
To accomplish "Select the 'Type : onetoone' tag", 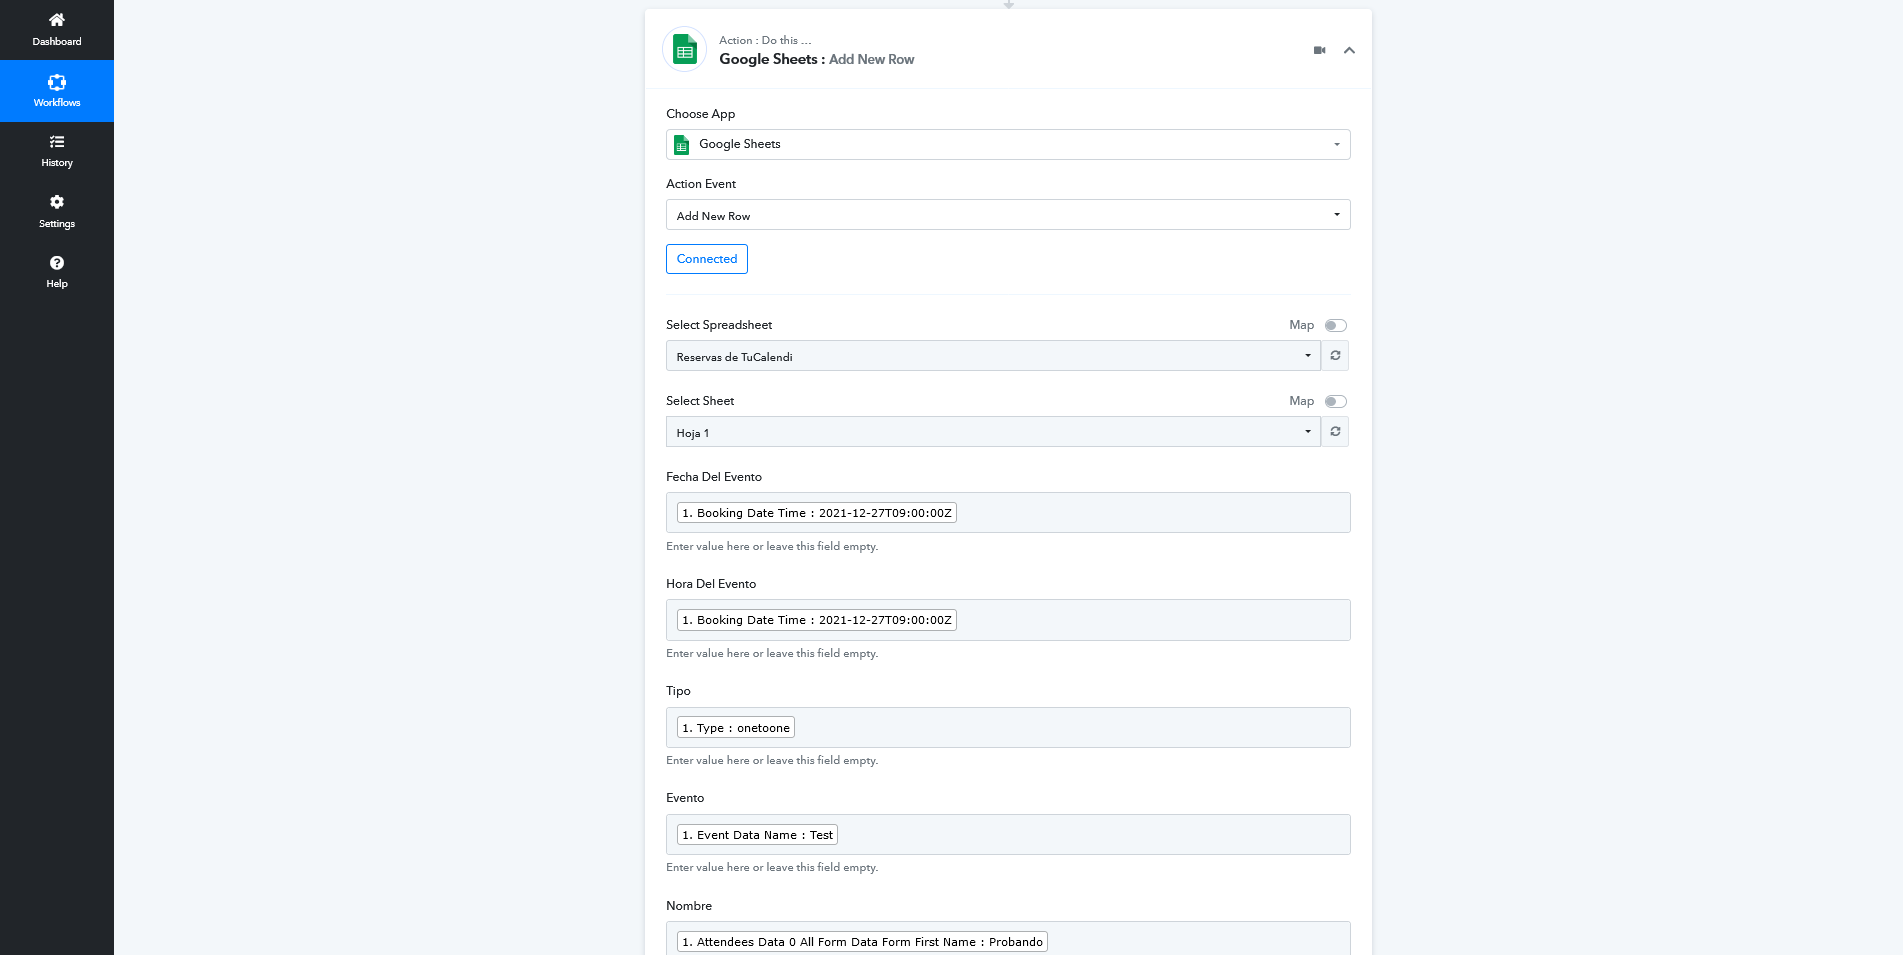I will point(736,728).
